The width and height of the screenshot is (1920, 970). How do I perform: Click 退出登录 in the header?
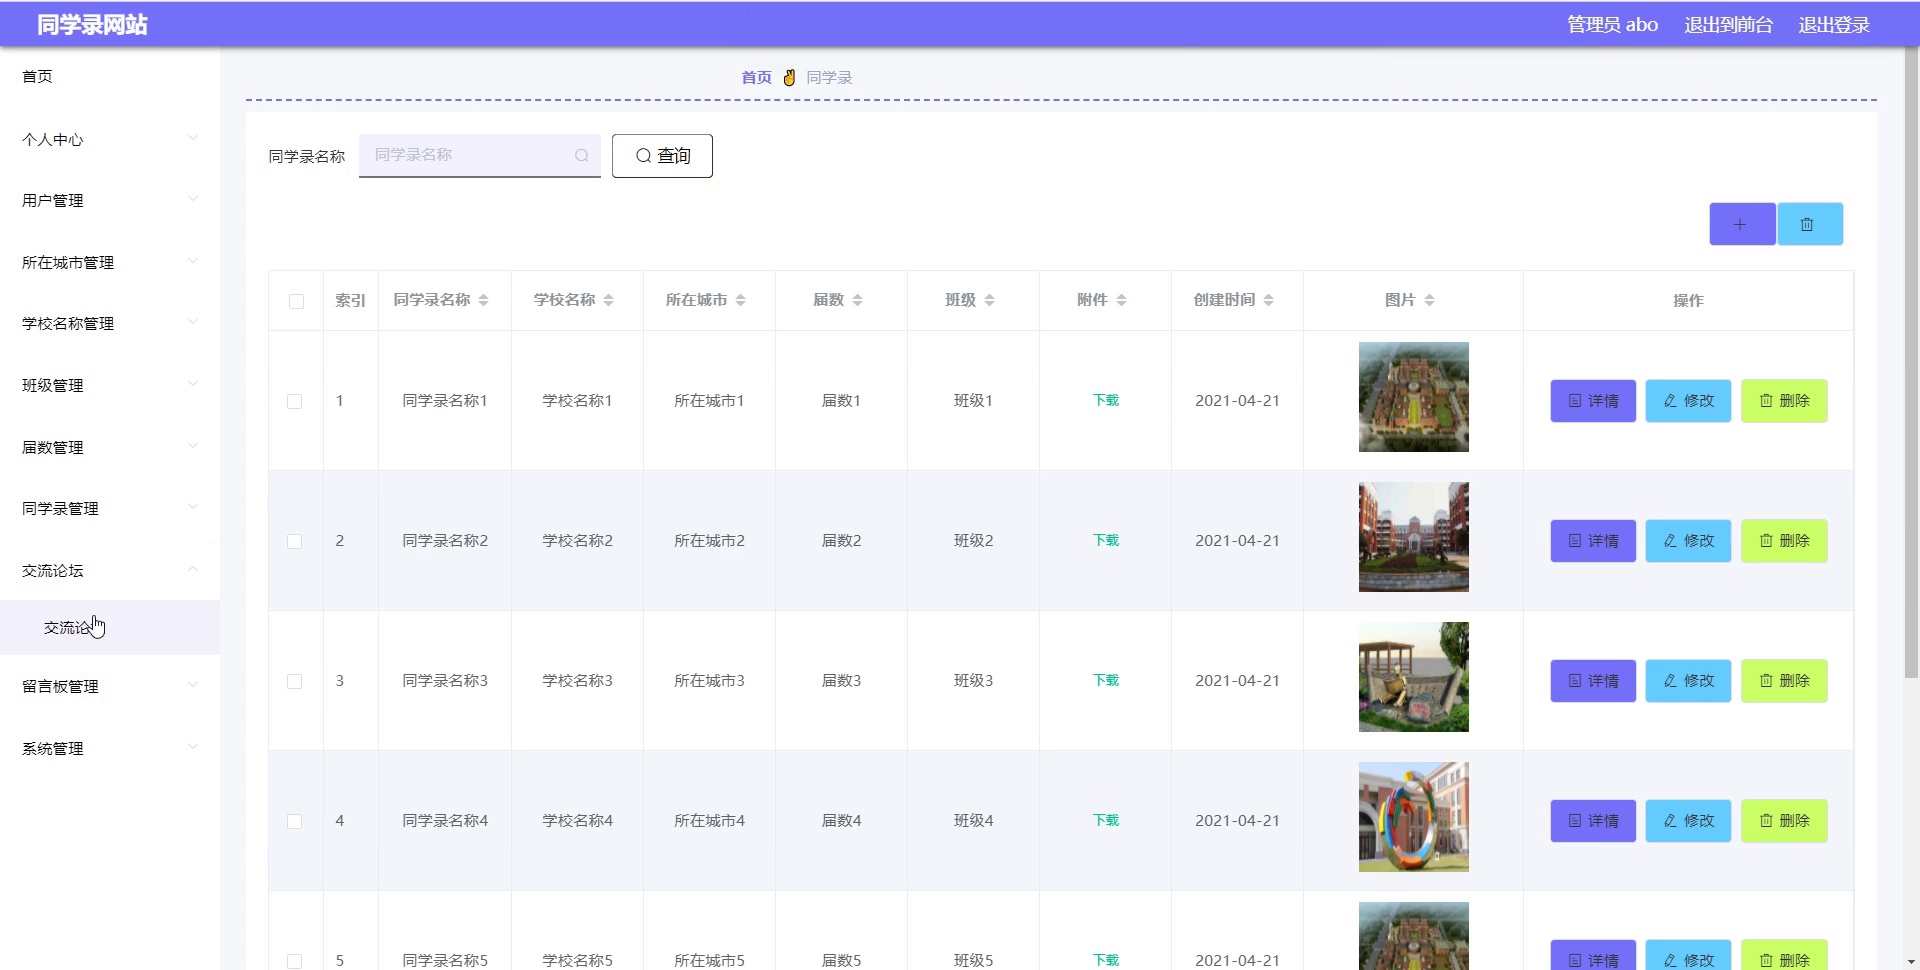click(x=1834, y=24)
